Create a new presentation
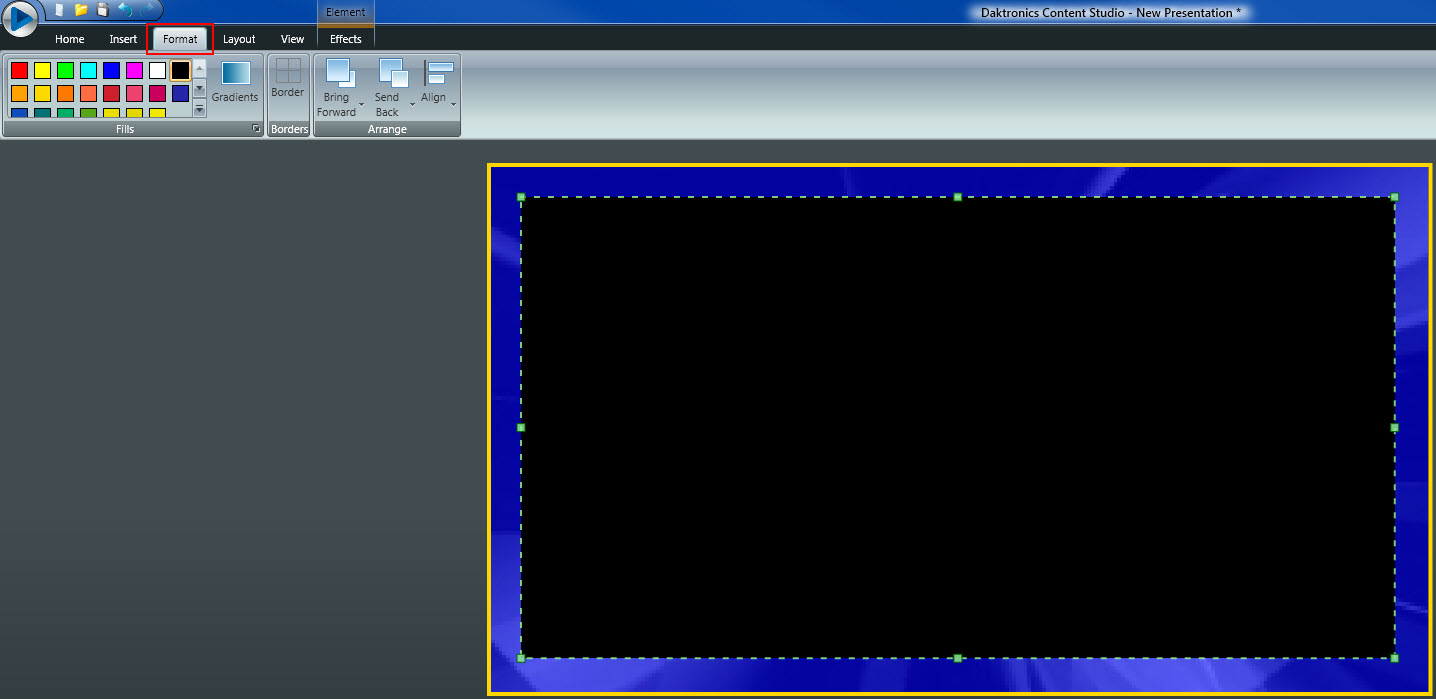The height and width of the screenshot is (699, 1436). click(57, 11)
